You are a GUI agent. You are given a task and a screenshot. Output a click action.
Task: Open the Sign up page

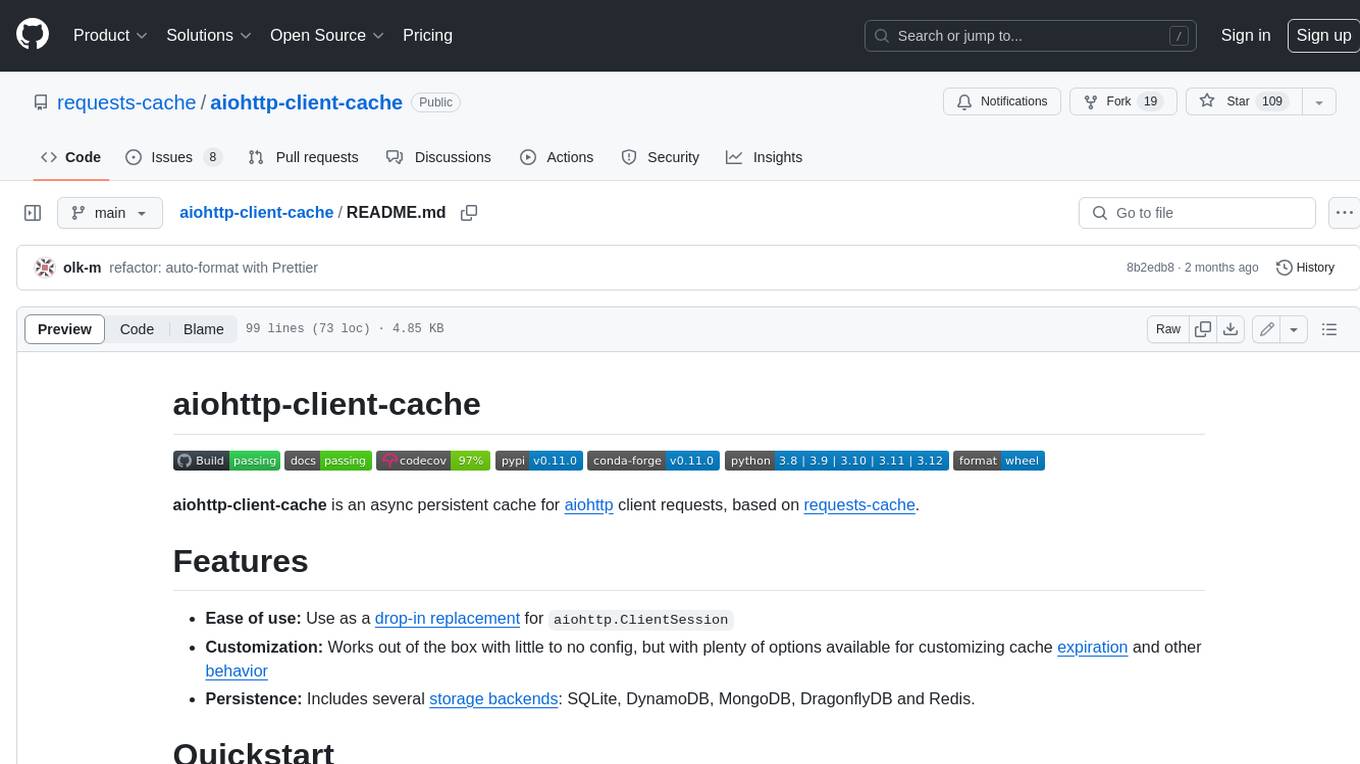click(x=1323, y=35)
